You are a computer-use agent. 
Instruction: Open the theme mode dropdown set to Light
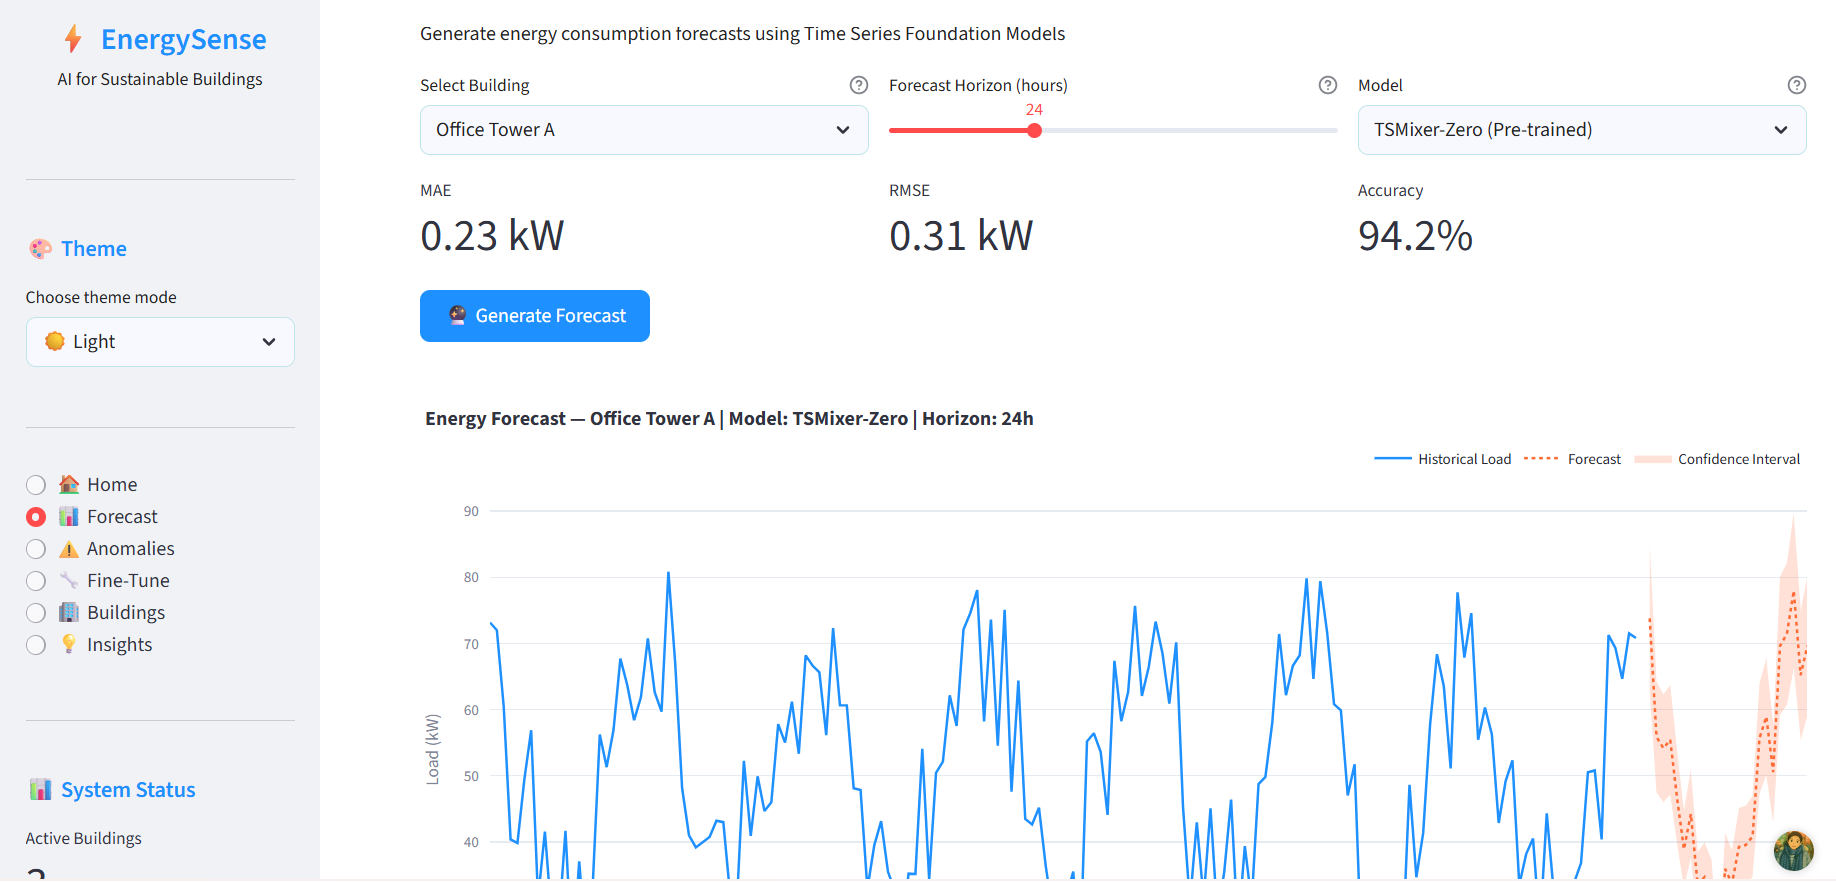click(160, 342)
